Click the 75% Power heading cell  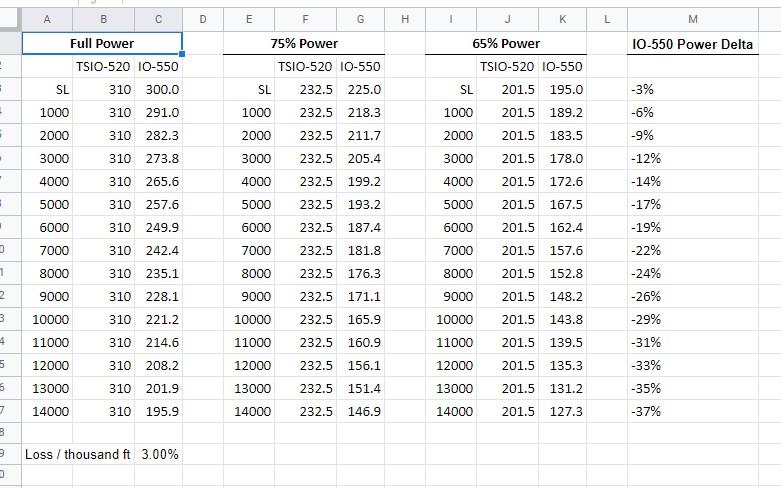pos(304,43)
